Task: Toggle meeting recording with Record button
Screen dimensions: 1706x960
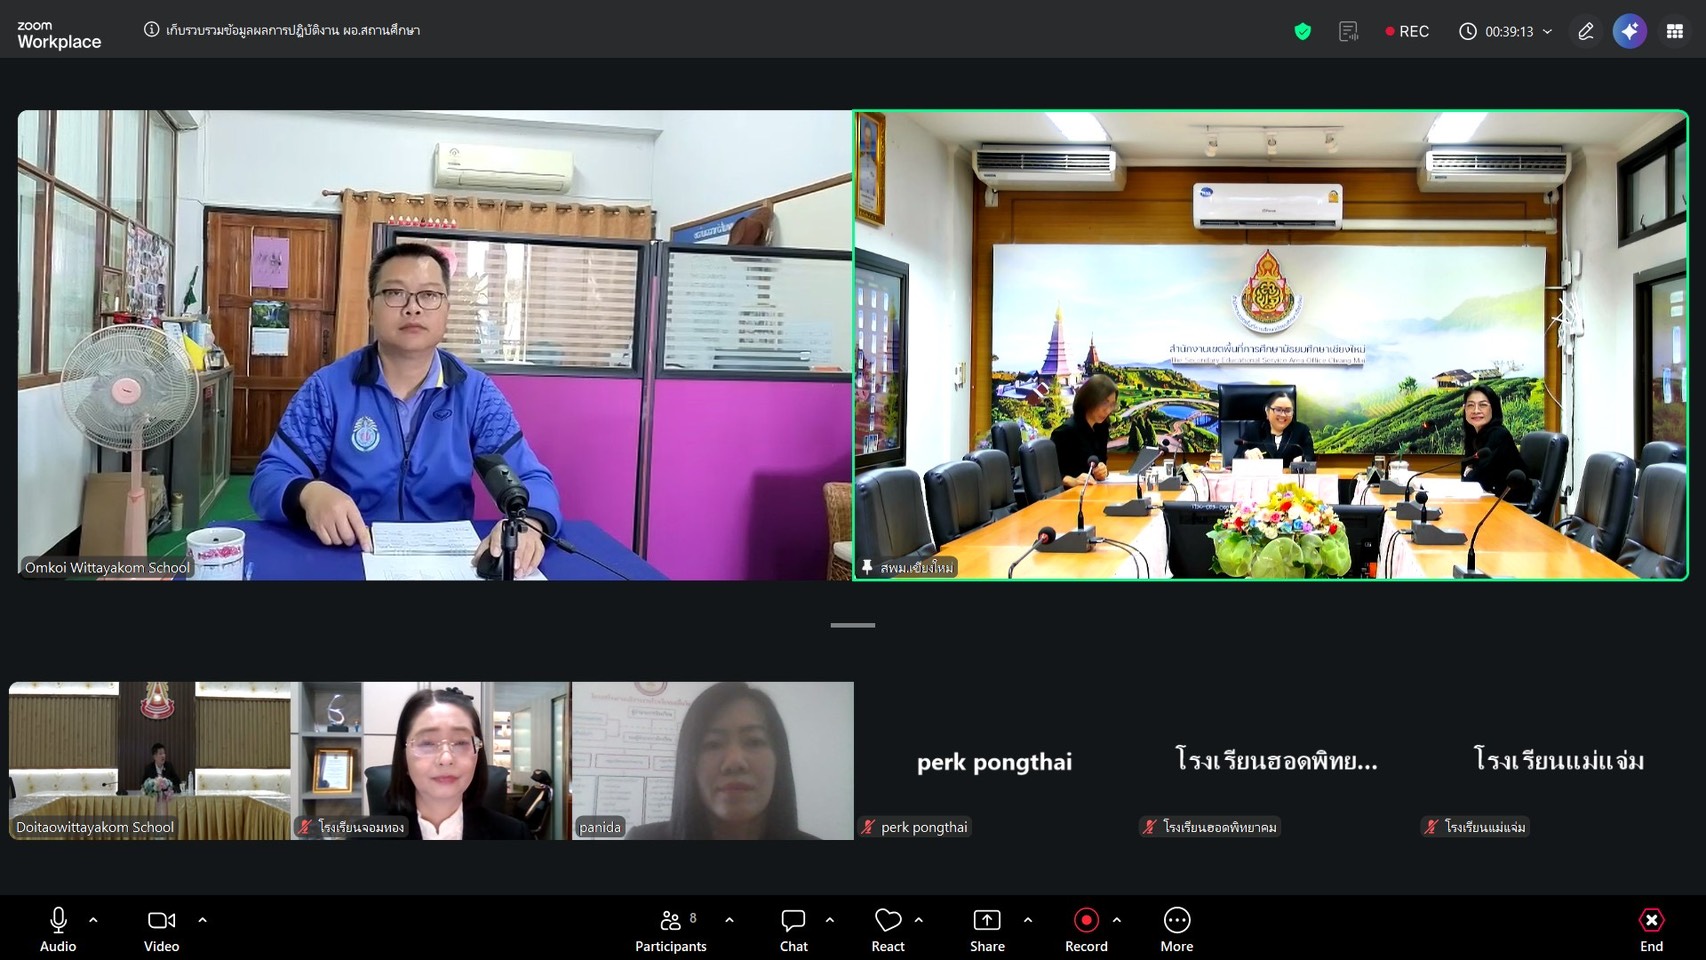Action: point(1086,929)
